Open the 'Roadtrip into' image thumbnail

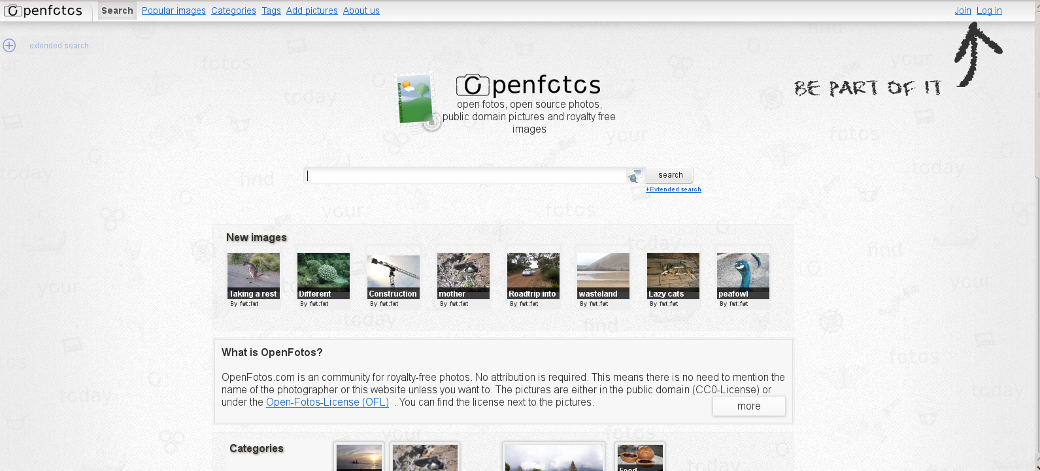coord(533,275)
